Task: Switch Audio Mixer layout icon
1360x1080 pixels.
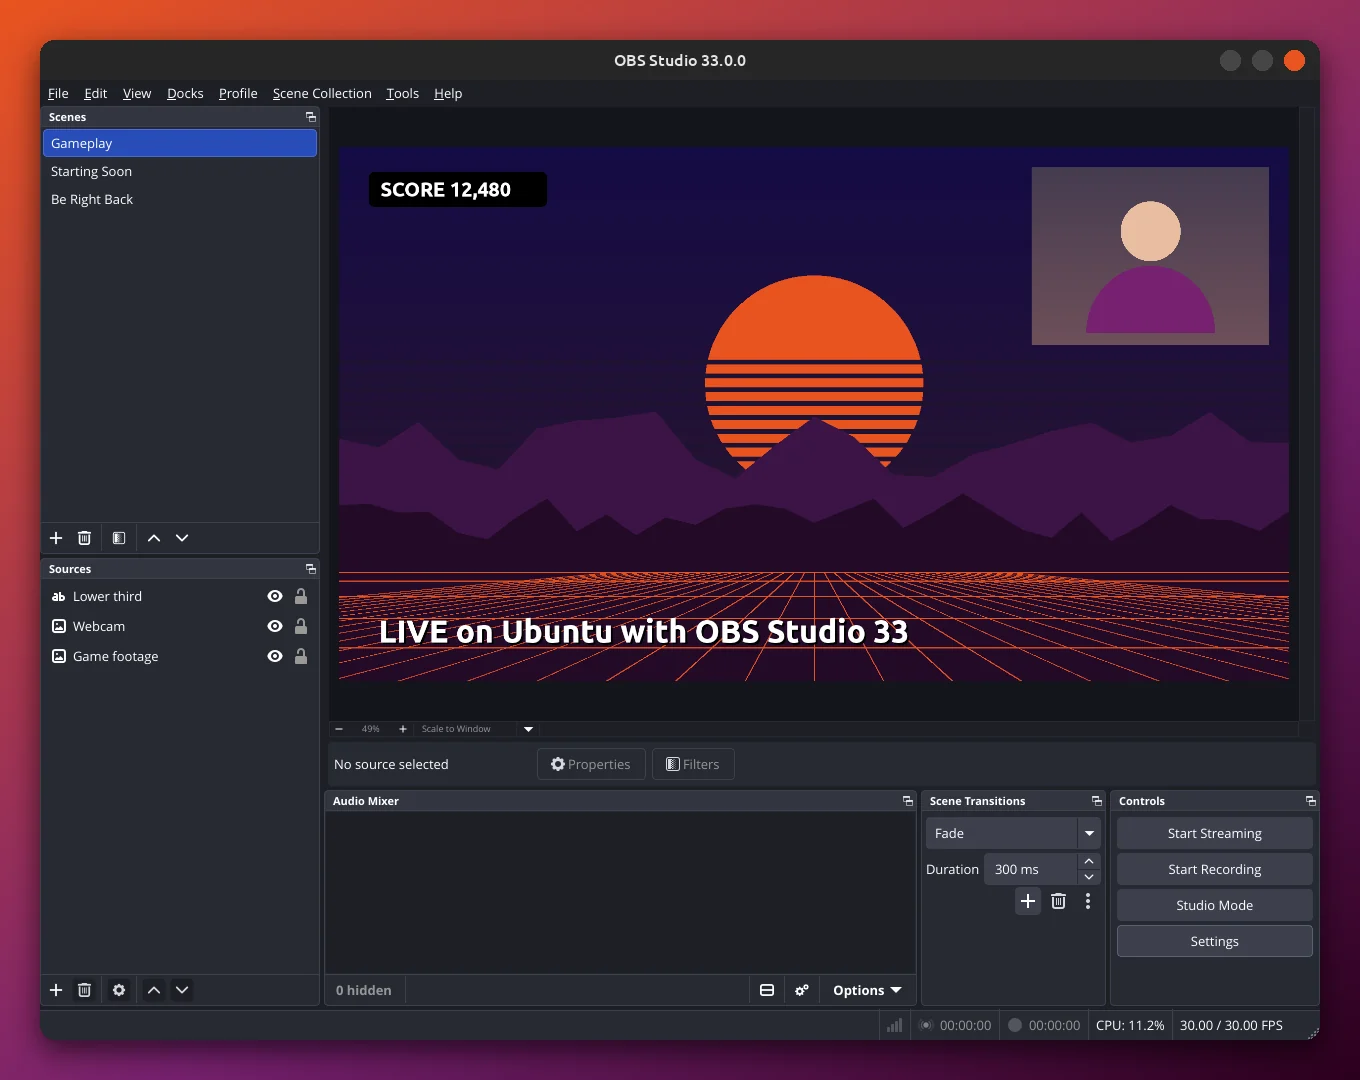Action: 767,990
